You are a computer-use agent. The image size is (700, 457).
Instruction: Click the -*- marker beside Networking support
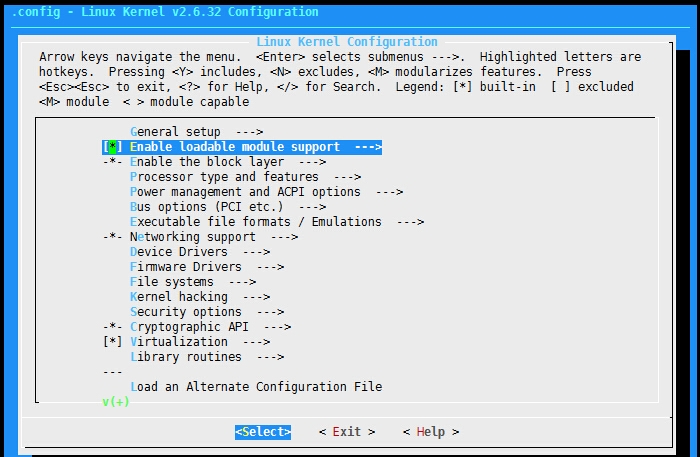112,237
